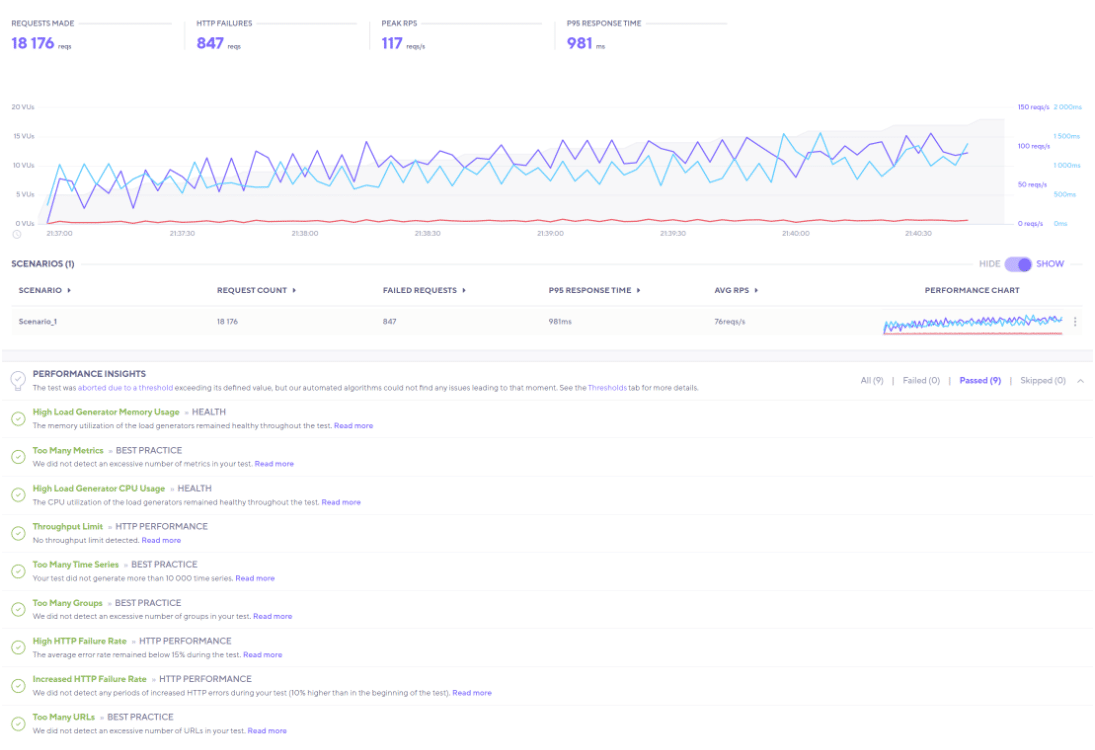The width and height of the screenshot is (1095, 750).
Task: Click check icon for Too Many Groups
Action: click(18, 610)
